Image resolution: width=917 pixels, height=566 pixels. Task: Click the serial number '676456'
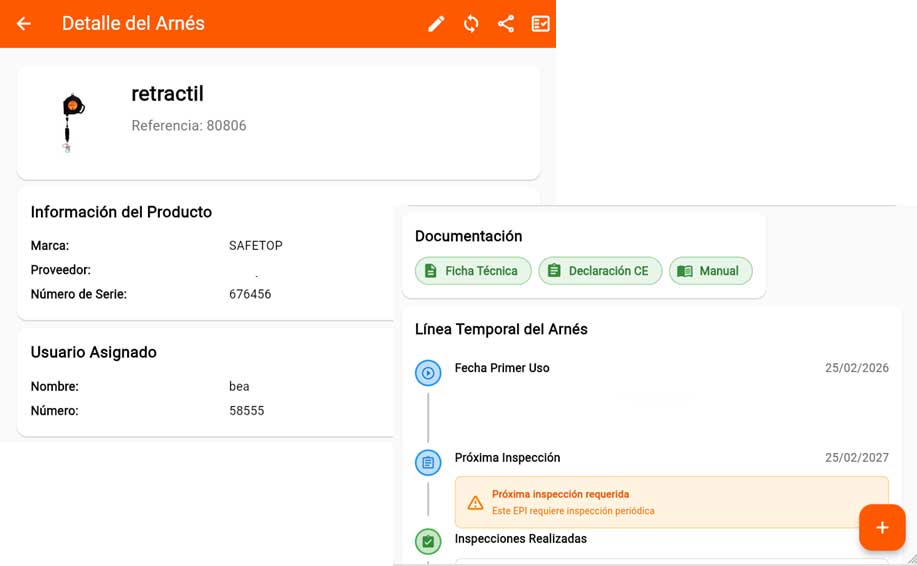coord(250,294)
